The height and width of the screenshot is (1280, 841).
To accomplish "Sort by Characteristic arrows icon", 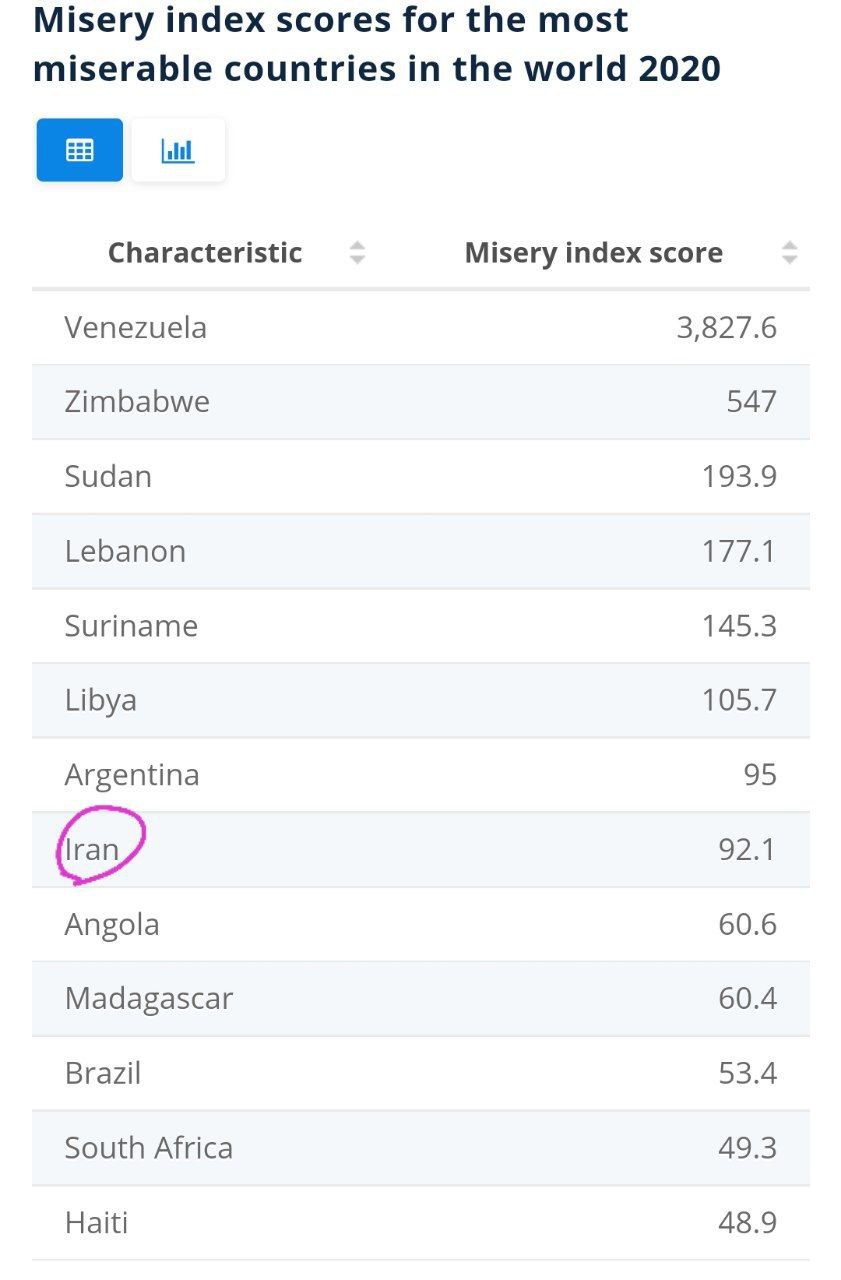I will [357, 253].
